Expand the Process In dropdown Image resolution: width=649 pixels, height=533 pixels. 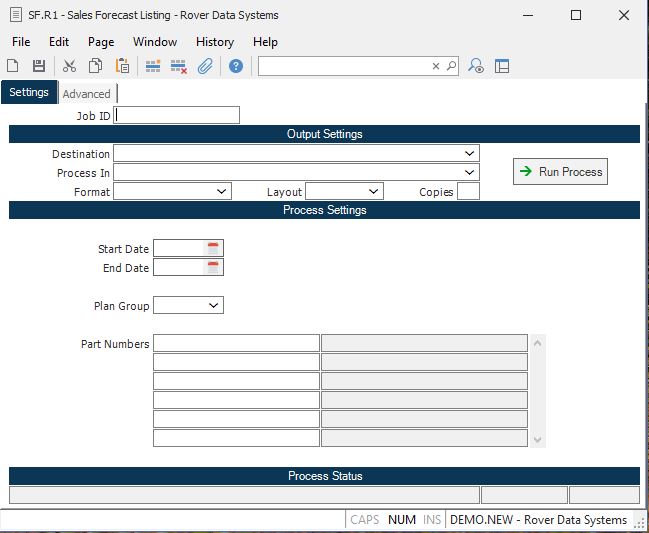click(x=470, y=172)
